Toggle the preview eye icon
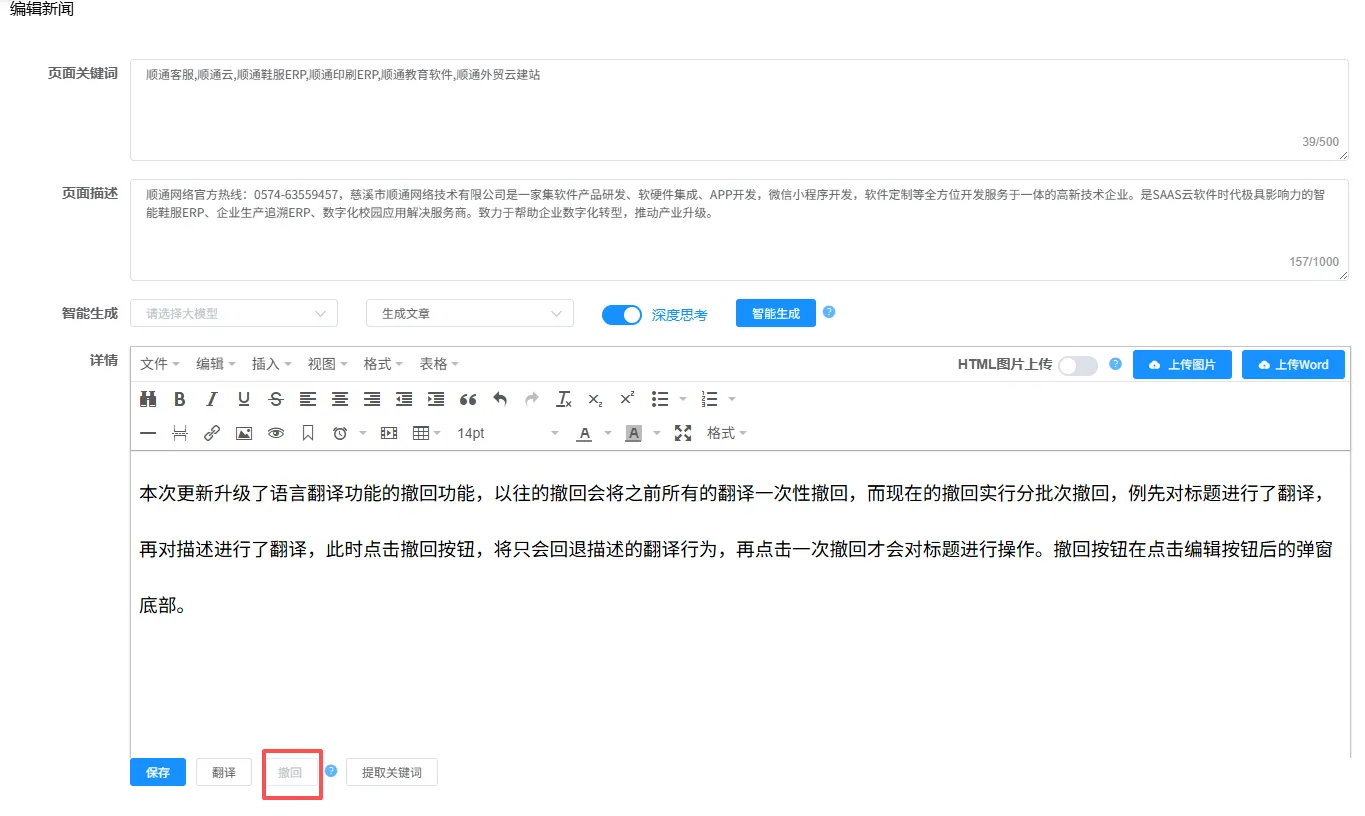The height and width of the screenshot is (816, 1365). click(x=276, y=433)
